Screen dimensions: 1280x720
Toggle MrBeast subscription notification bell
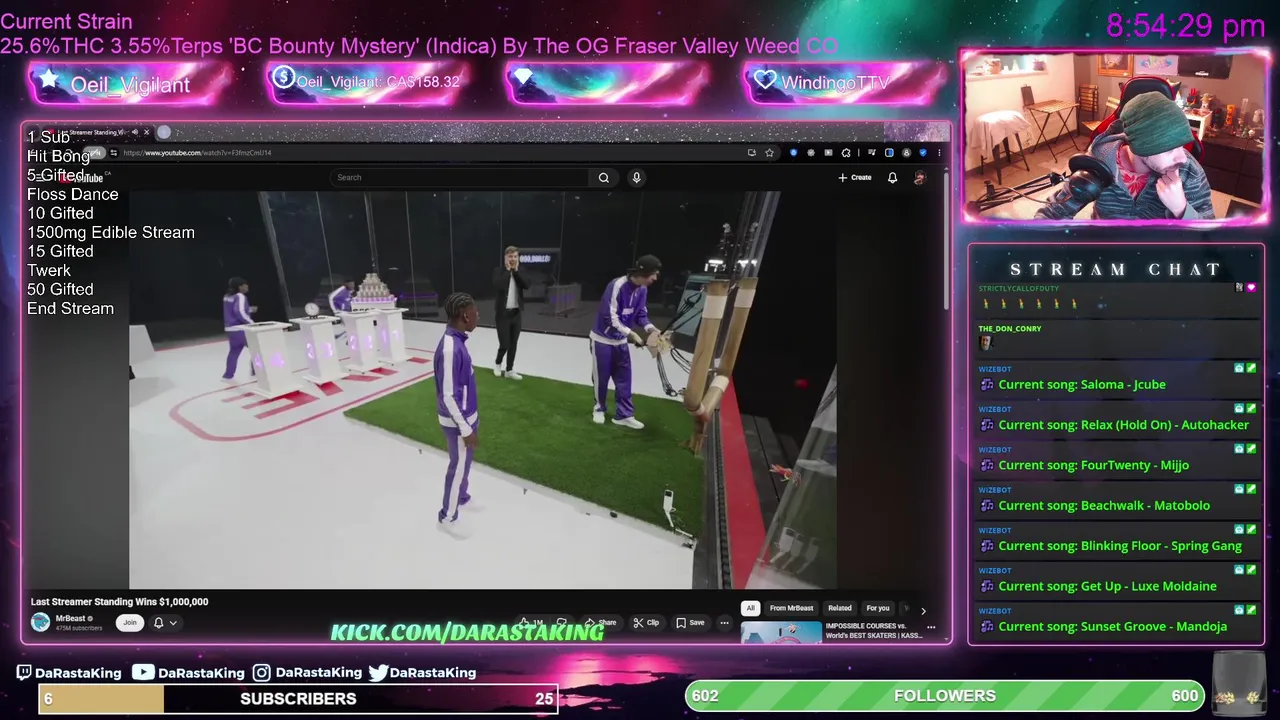pos(158,623)
